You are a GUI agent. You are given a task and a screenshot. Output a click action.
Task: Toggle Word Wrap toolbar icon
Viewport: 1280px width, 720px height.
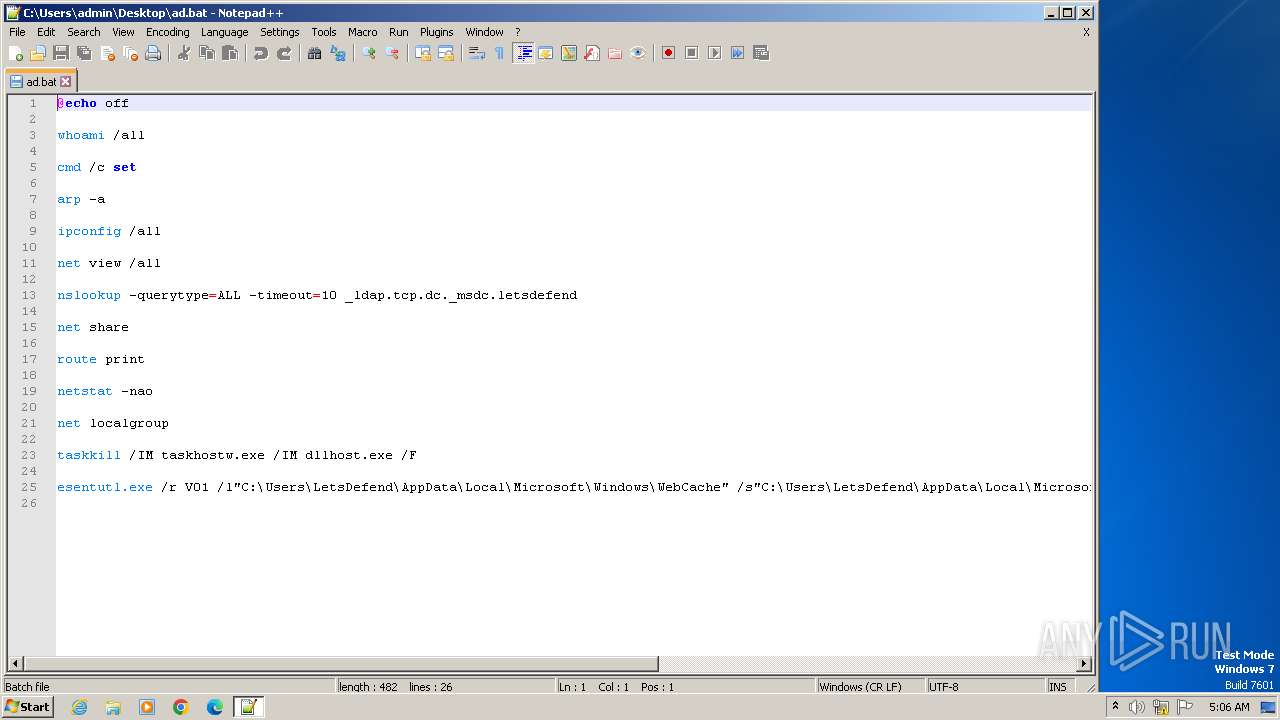click(x=477, y=53)
